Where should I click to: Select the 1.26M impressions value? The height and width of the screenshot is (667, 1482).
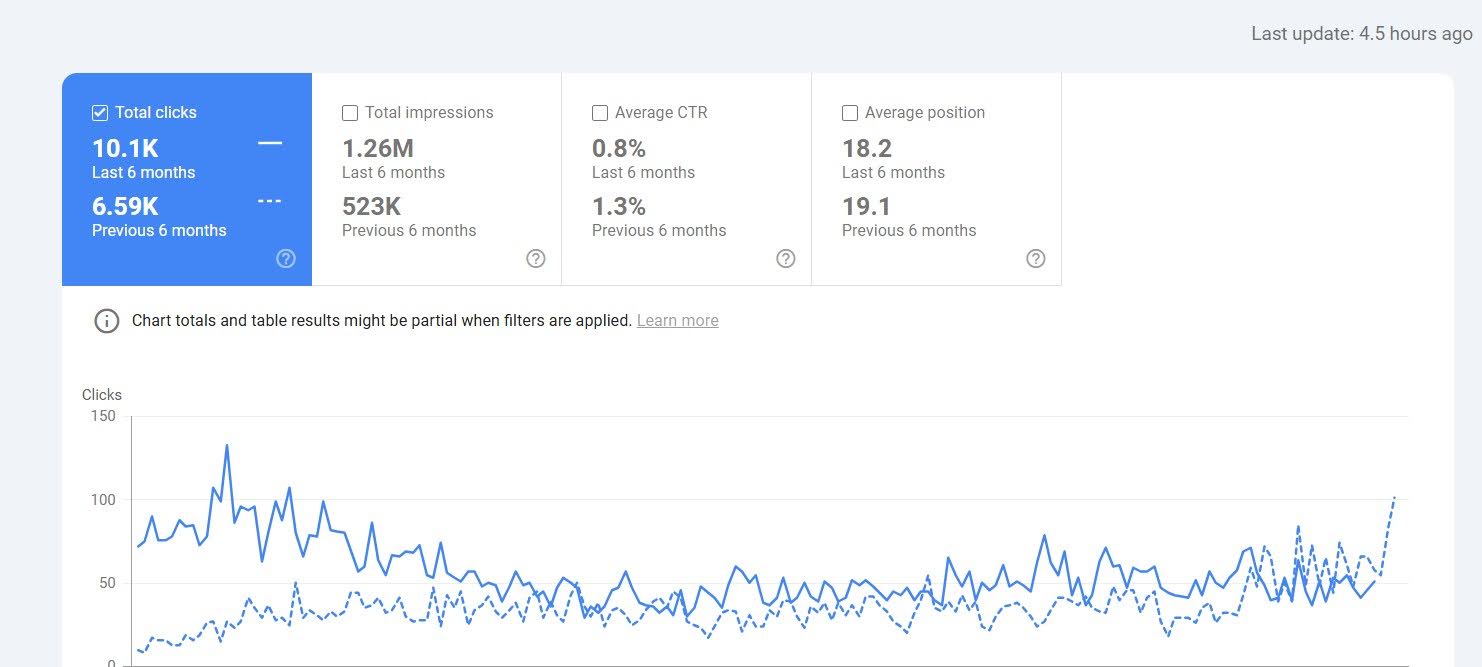(378, 149)
